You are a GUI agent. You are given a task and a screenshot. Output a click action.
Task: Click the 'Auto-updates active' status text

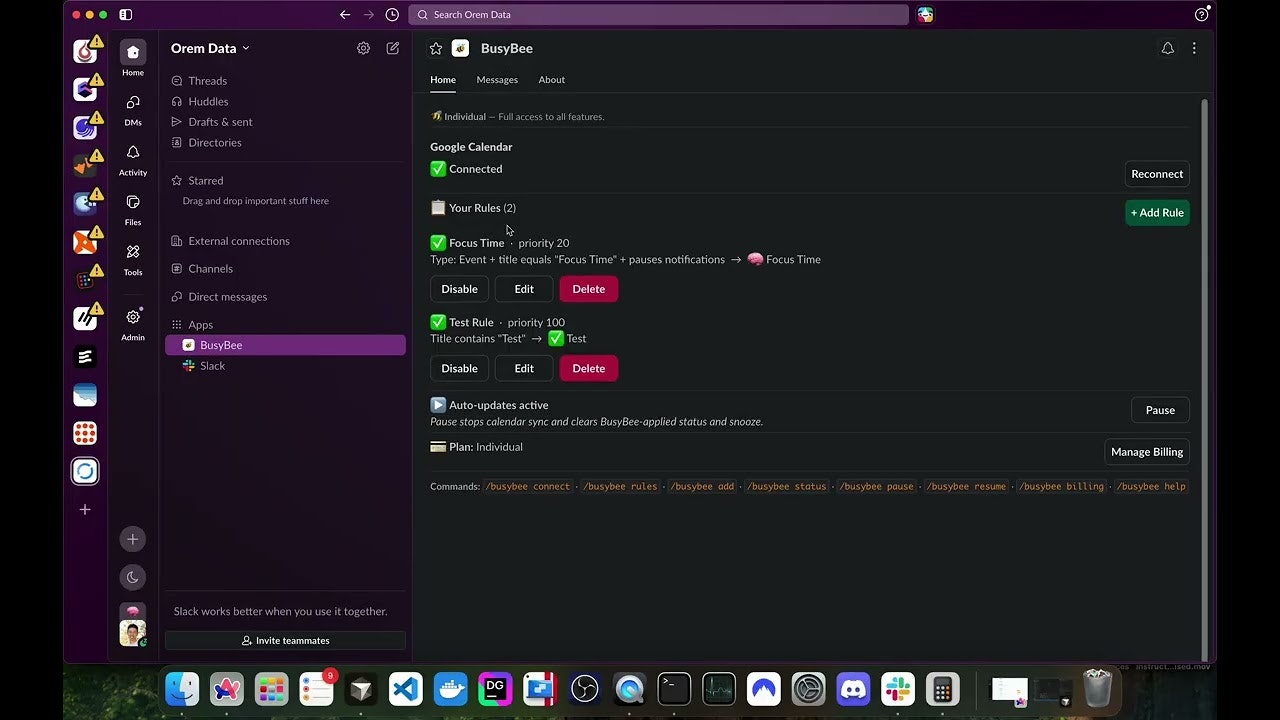pyautogui.click(x=499, y=405)
